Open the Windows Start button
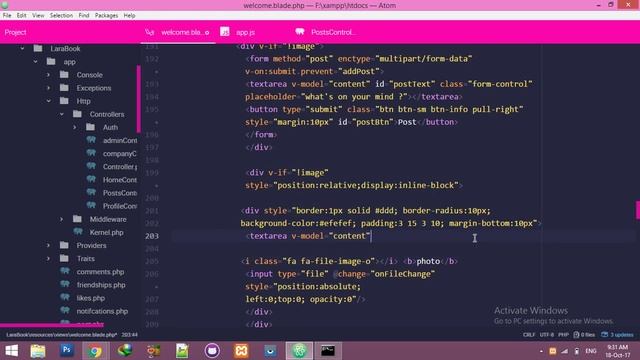The width and height of the screenshot is (640, 360). (x=11, y=351)
